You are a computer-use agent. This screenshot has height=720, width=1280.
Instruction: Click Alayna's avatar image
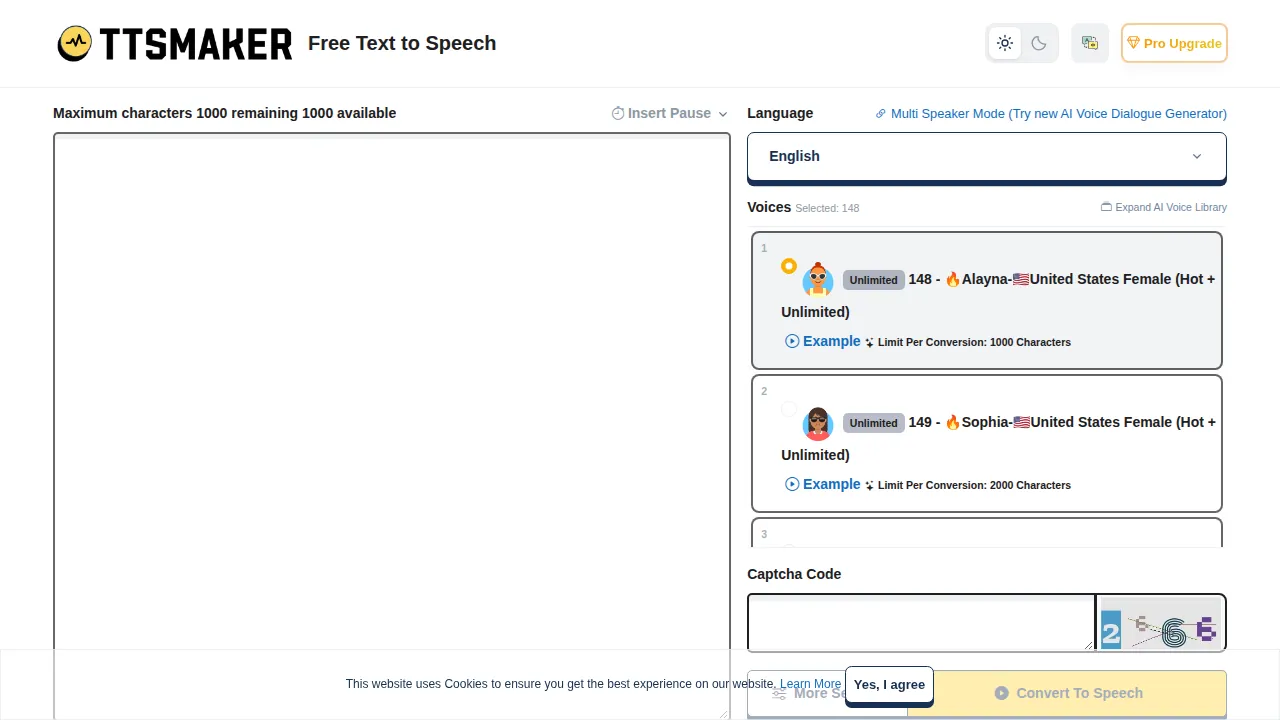818,280
